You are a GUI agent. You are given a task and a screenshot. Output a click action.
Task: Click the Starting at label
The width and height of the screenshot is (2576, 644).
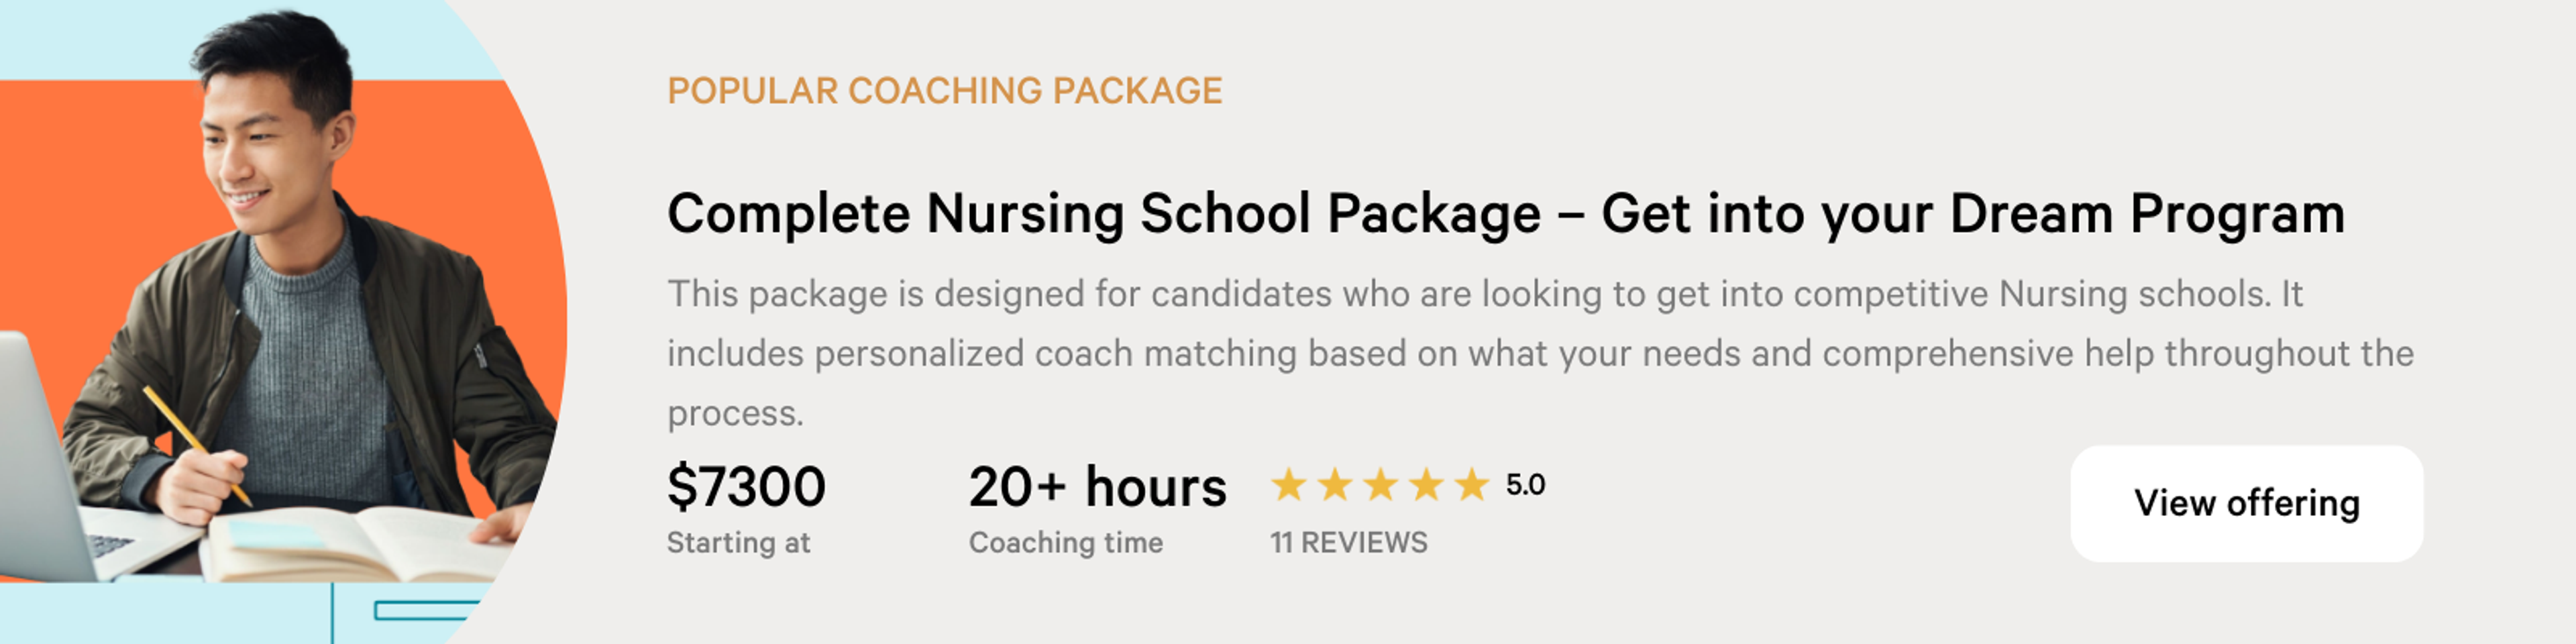click(x=738, y=542)
